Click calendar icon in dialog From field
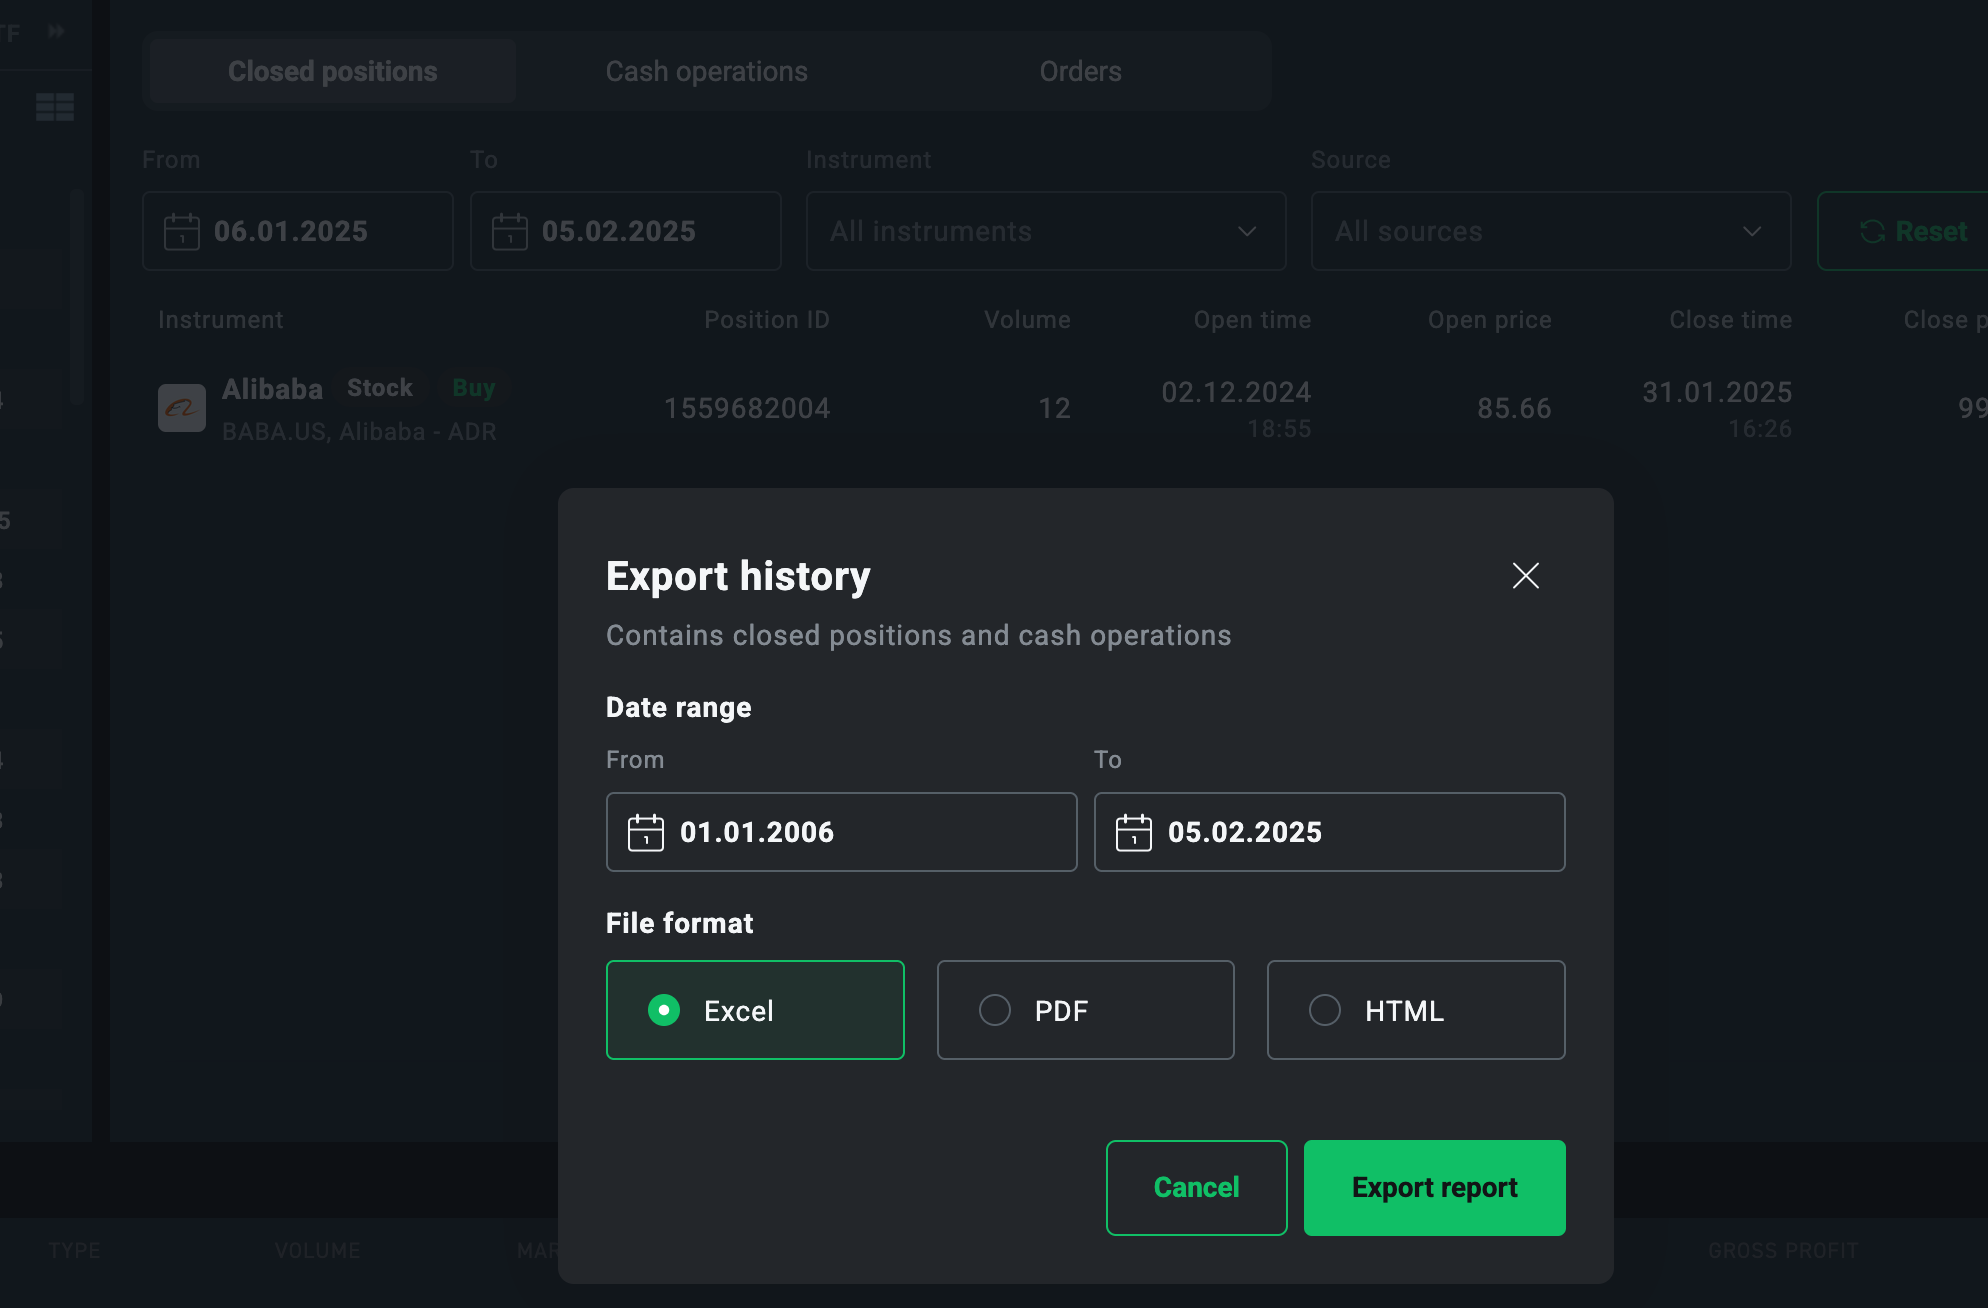Viewport: 1988px width, 1308px height. click(x=645, y=832)
